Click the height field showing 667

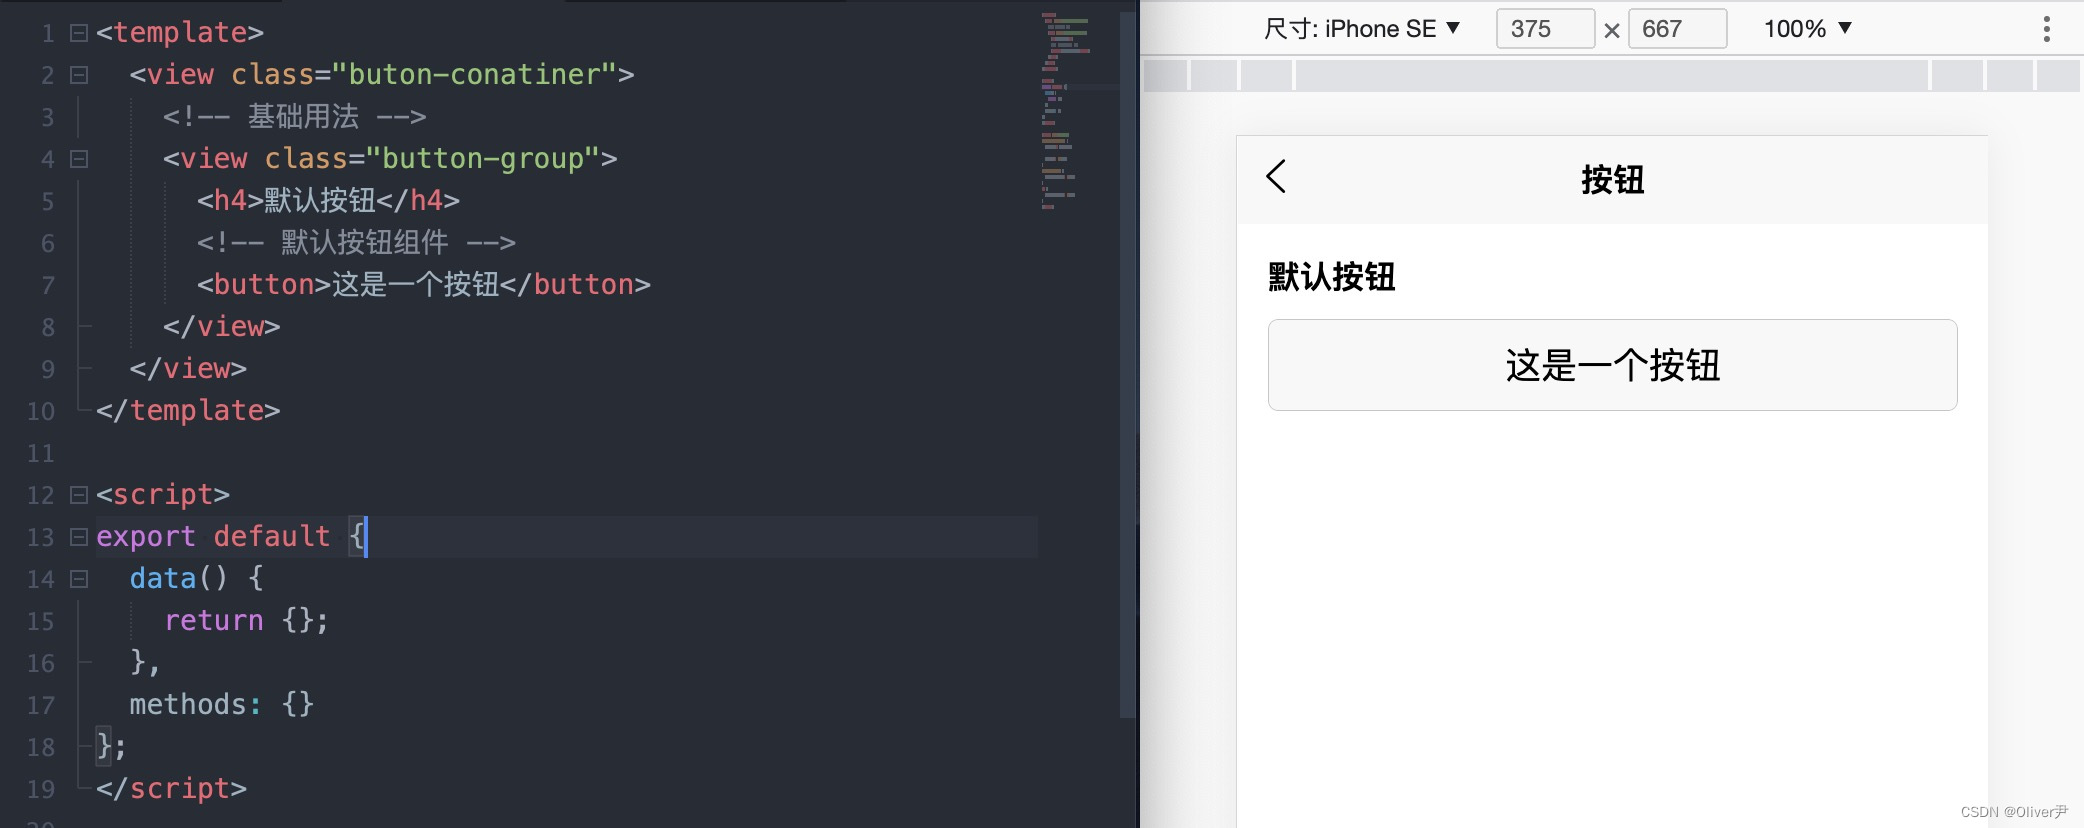(x=1678, y=29)
